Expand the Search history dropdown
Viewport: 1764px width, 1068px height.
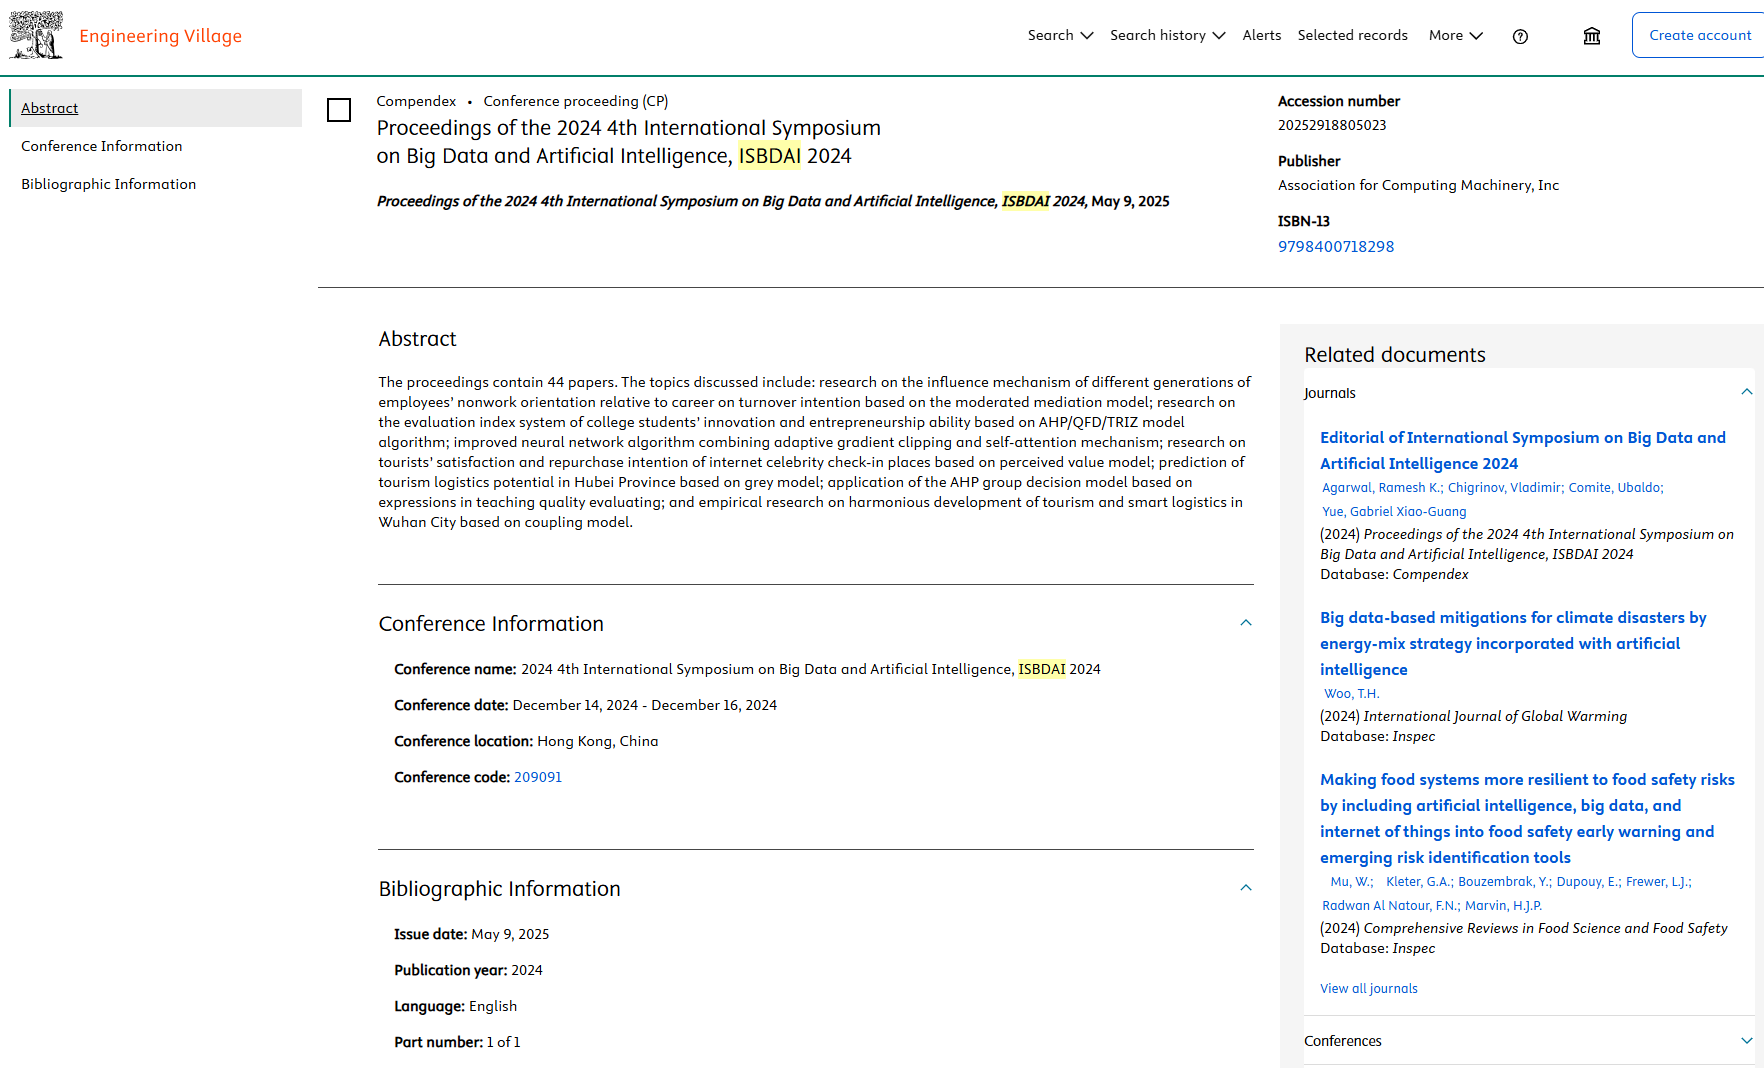tap(1167, 35)
